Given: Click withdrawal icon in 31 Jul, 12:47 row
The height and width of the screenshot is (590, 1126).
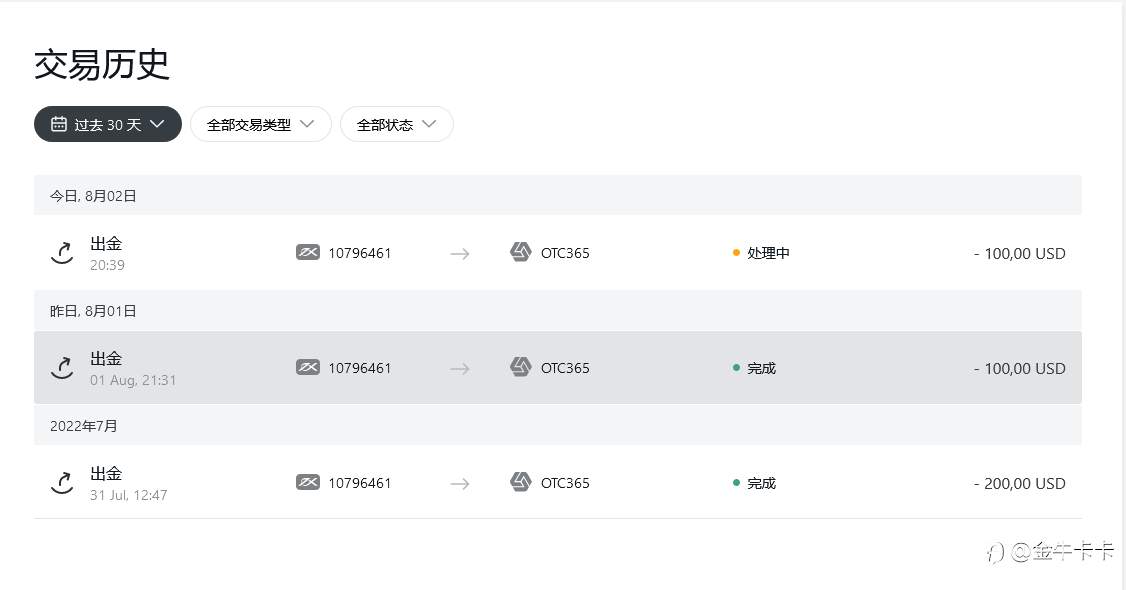Looking at the screenshot, I should tap(62, 482).
